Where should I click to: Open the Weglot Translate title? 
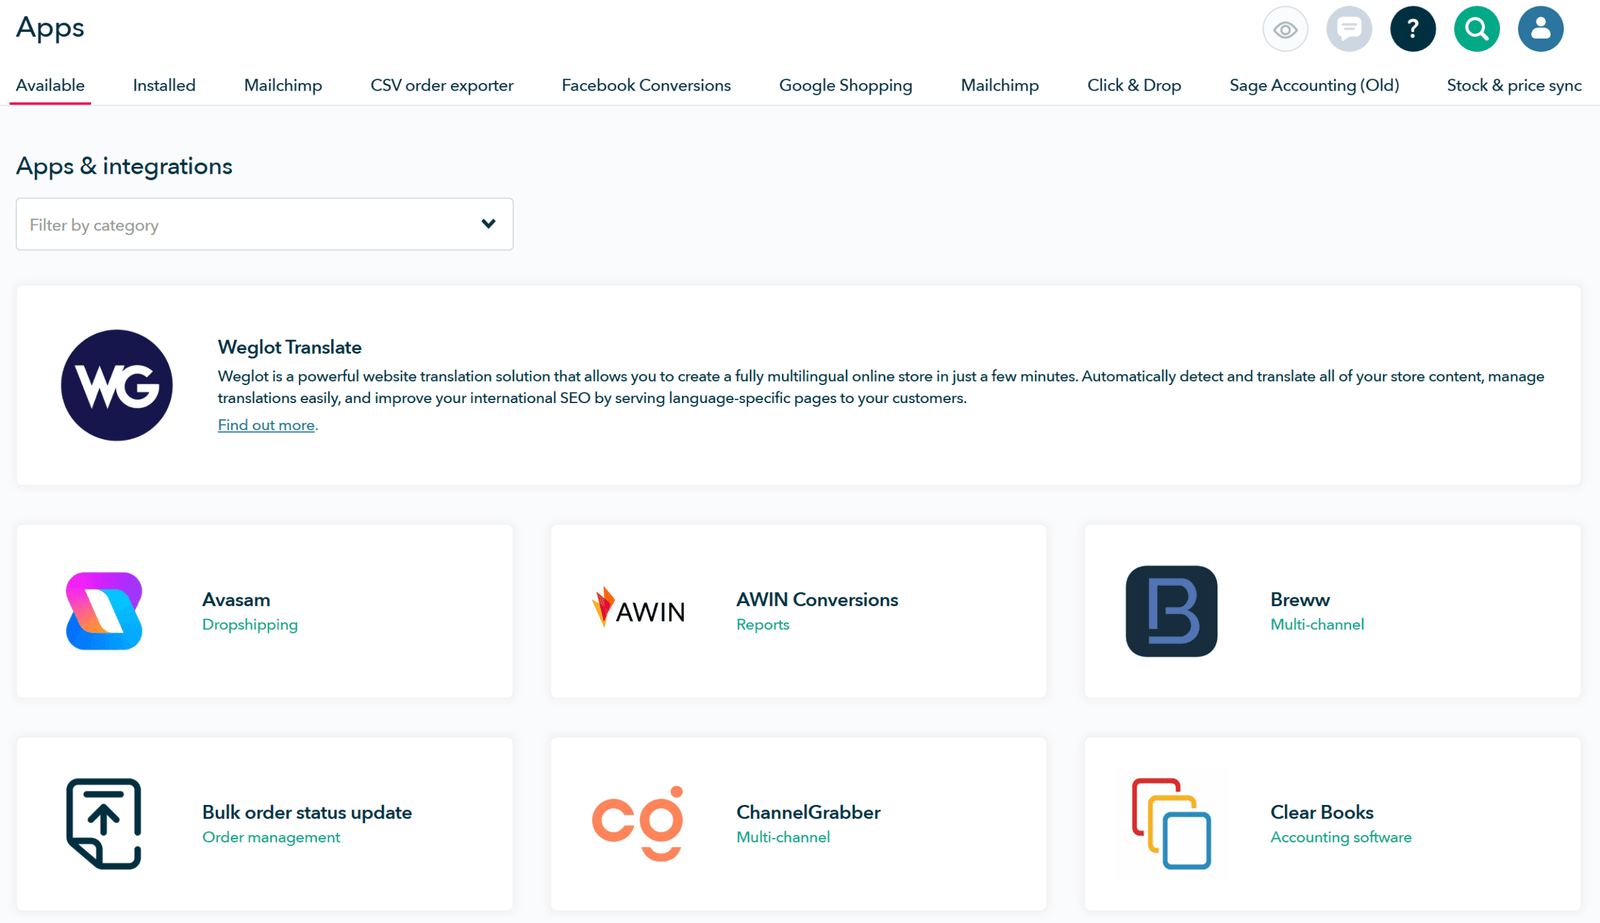[290, 347]
